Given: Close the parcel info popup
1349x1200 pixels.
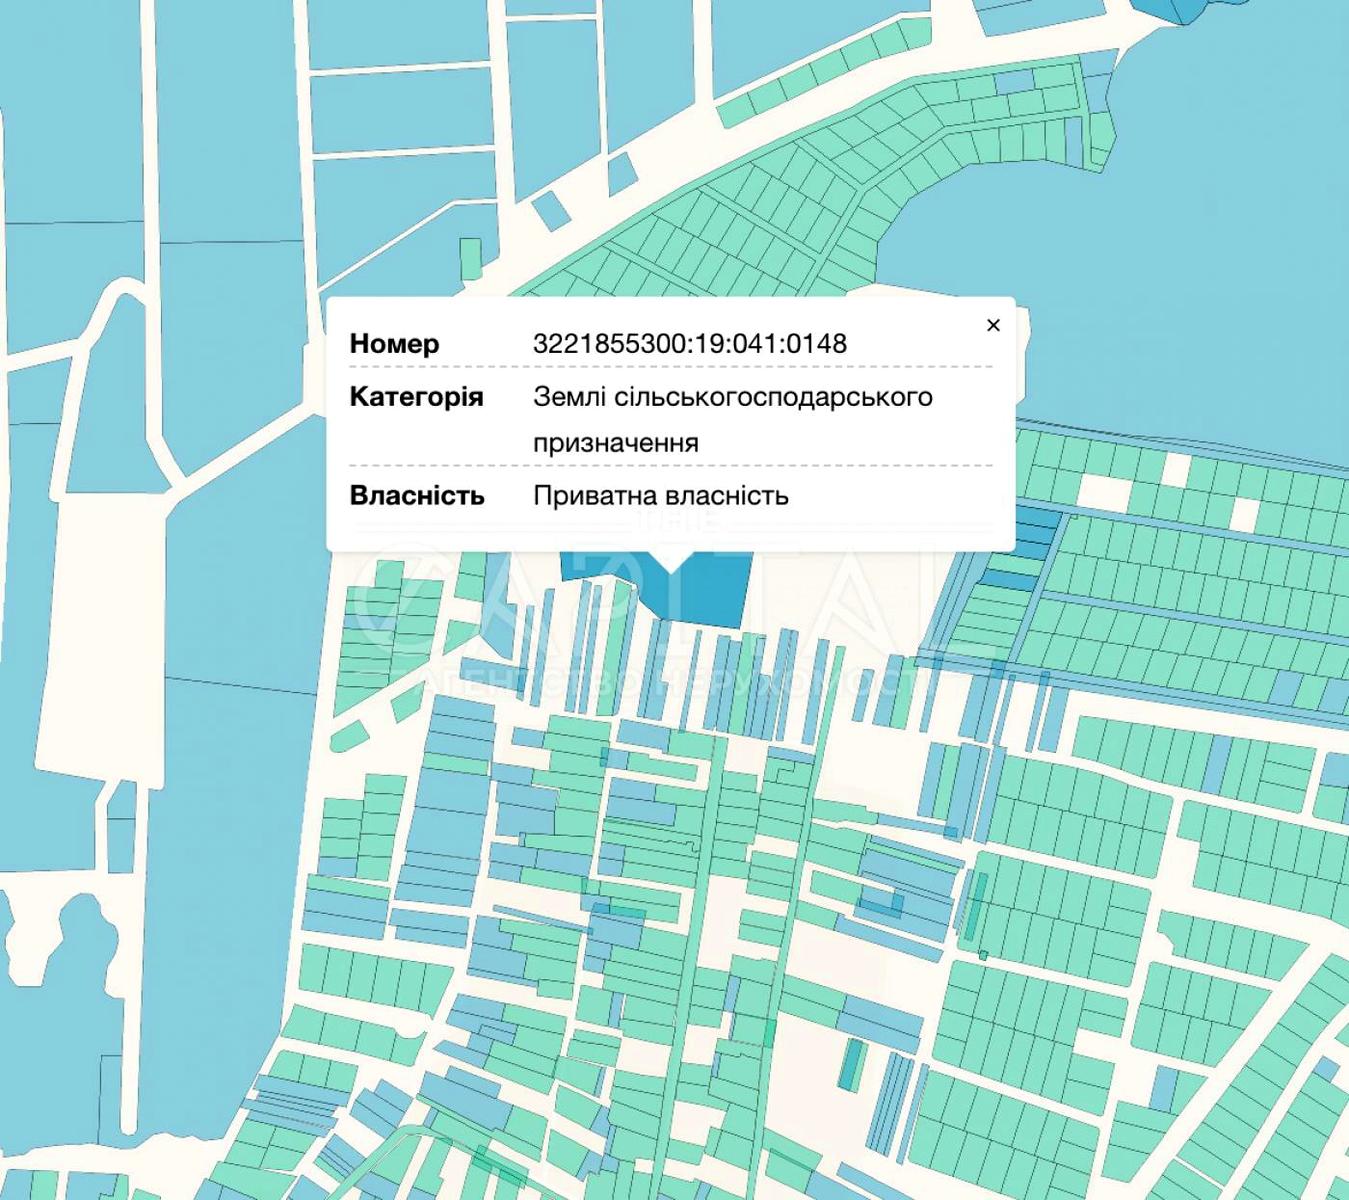Looking at the screenshot, I should click(993, 325).
